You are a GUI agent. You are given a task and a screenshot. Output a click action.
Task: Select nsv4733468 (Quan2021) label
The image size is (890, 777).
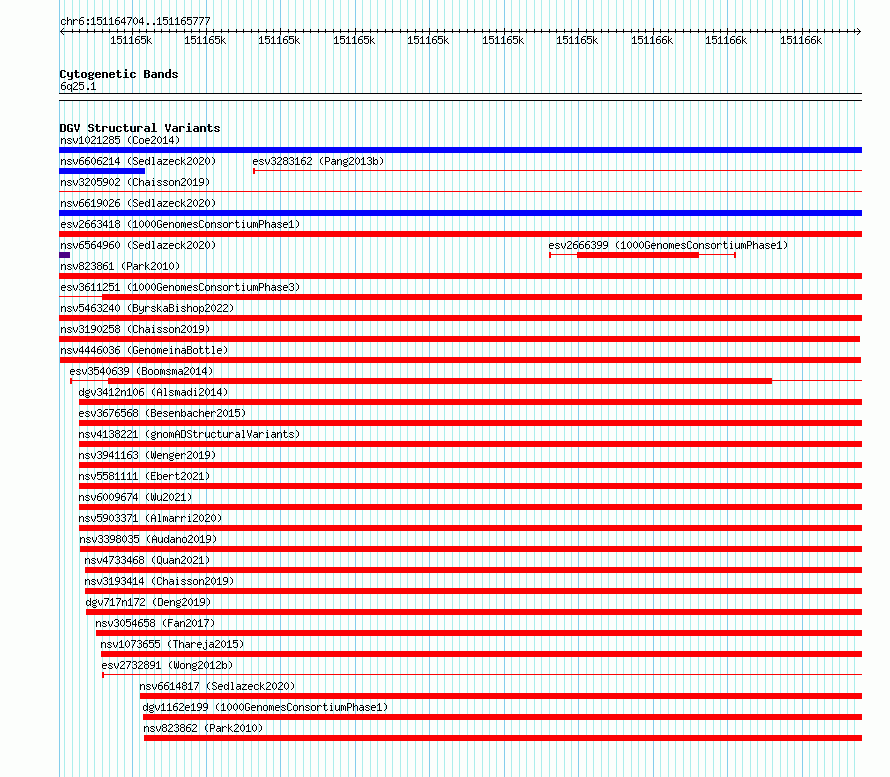pos(147,560)
